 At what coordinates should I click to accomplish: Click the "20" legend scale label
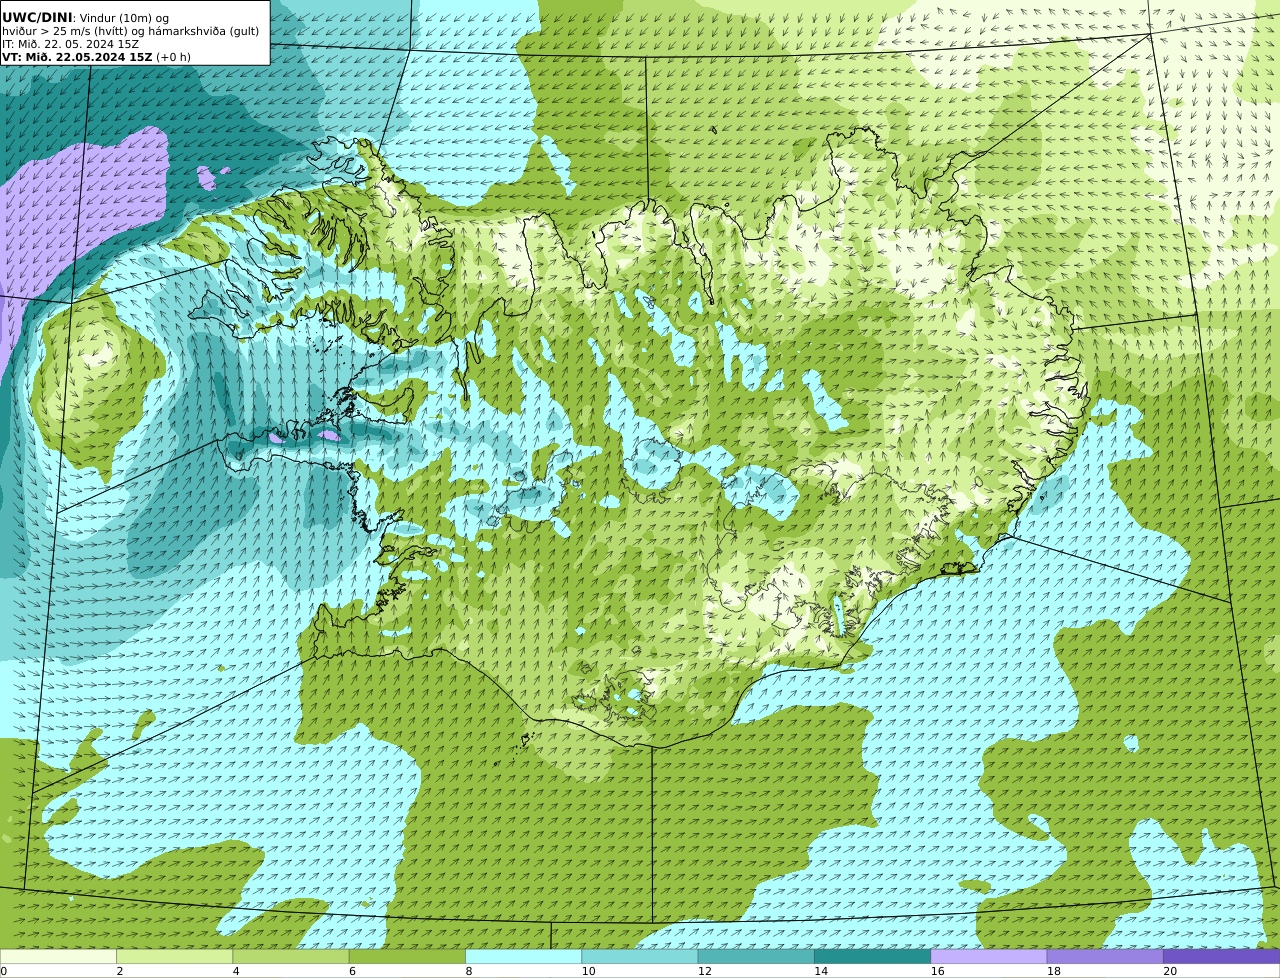(x=1169, y=971)
